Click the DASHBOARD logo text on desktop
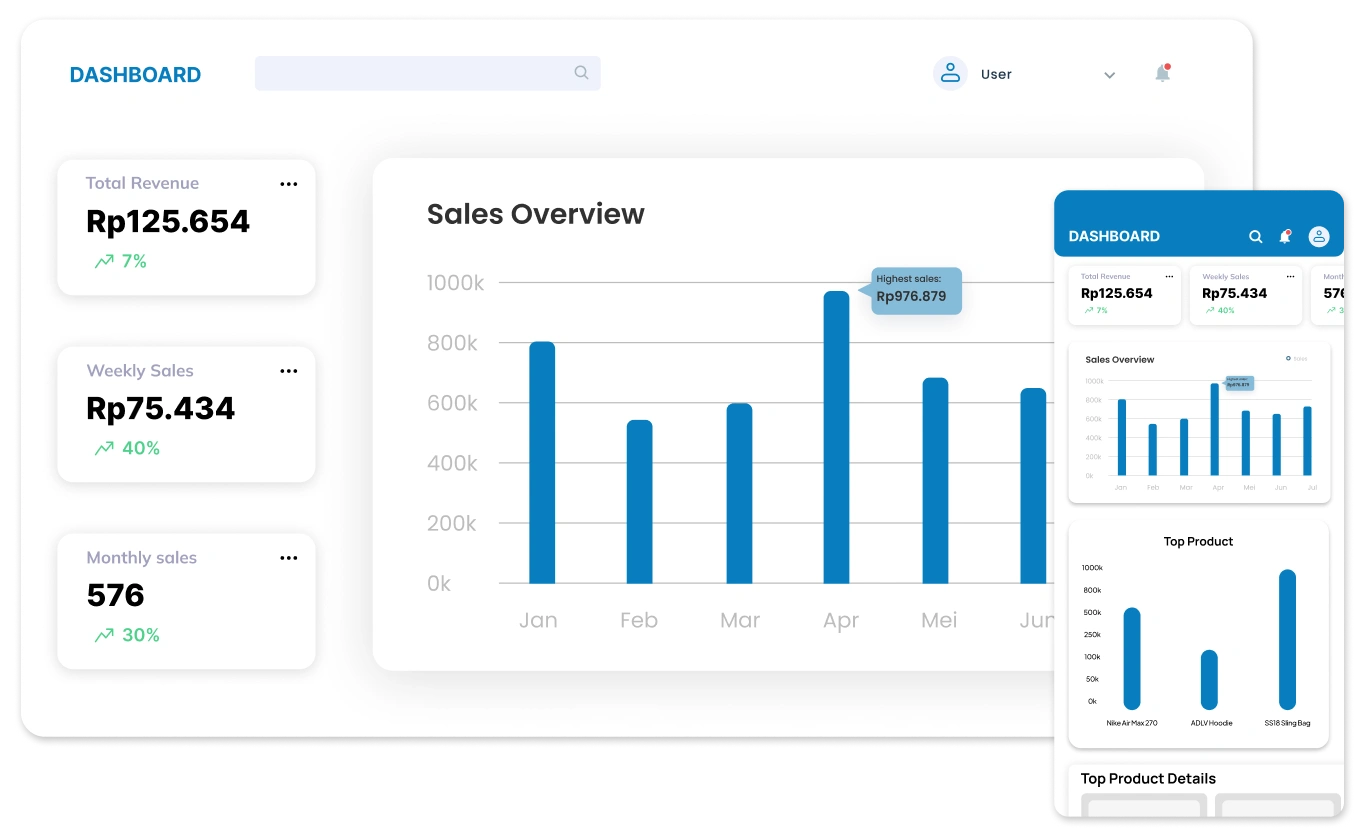This screenshot has width=1367, height=836. point(135,75)
